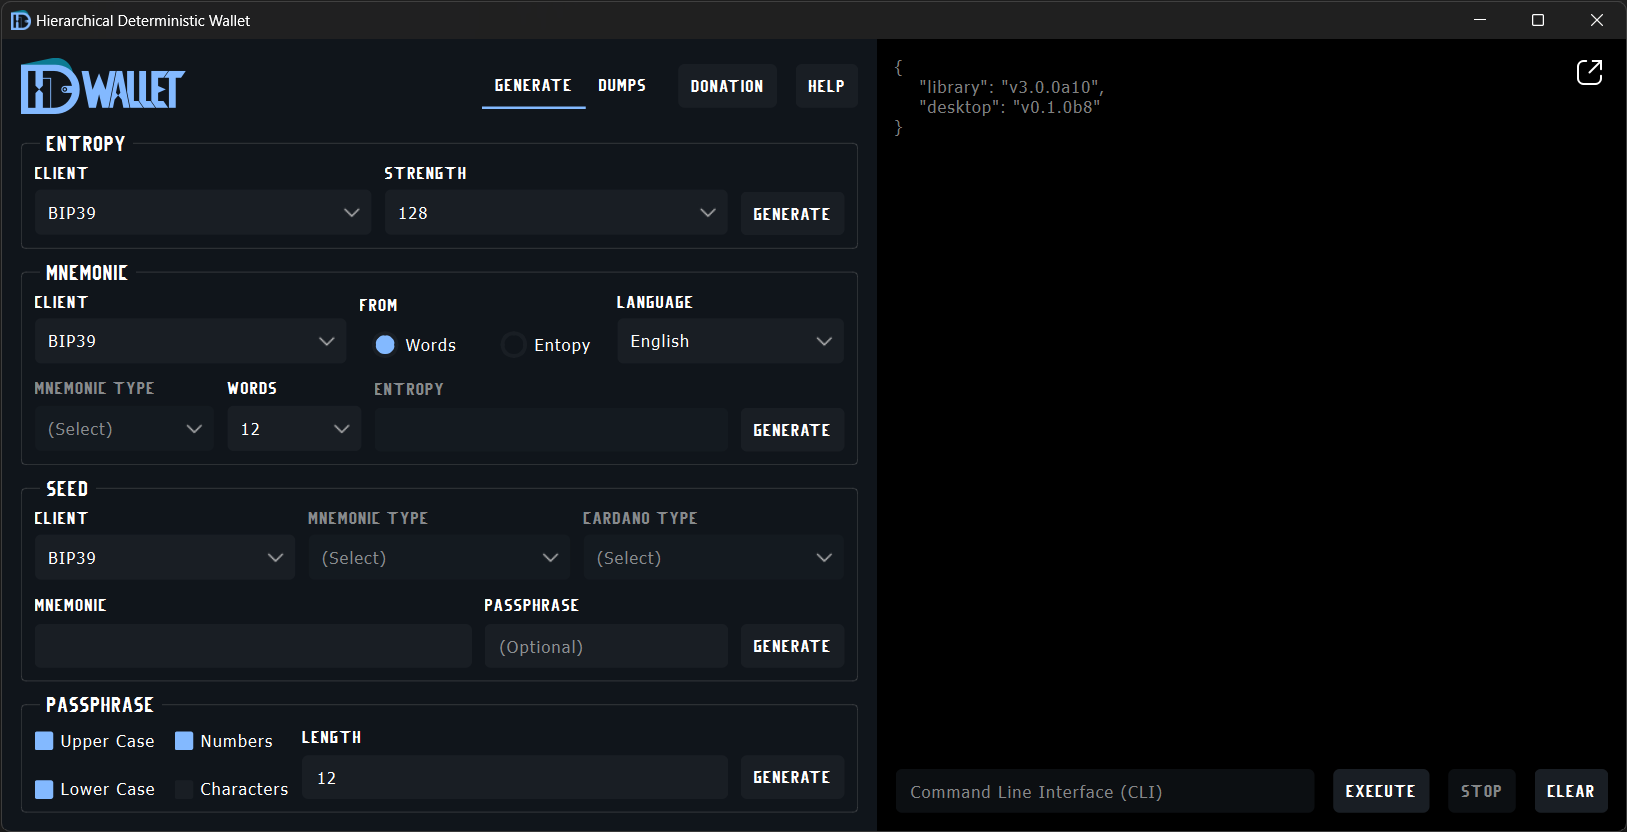Screen dimensions: 1627x832
Task: Click Generate in the Entropy section
Action: tap(792, 214)
